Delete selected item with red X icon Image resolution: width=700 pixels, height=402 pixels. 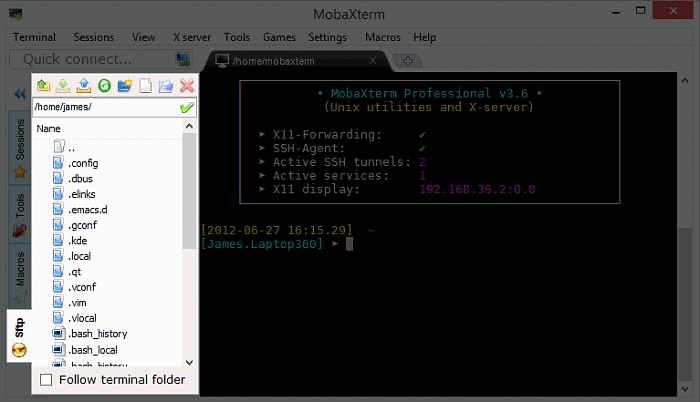tap(187, 85)
